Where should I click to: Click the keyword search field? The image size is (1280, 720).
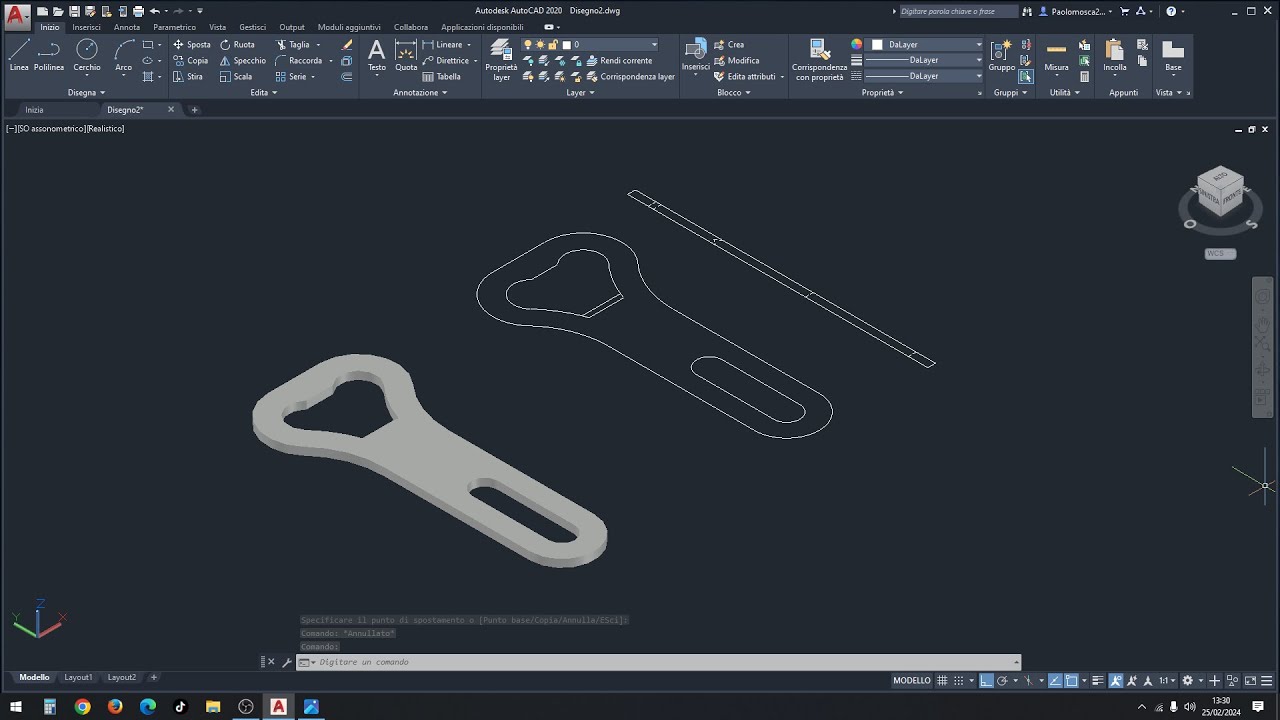tap(958, 11)
